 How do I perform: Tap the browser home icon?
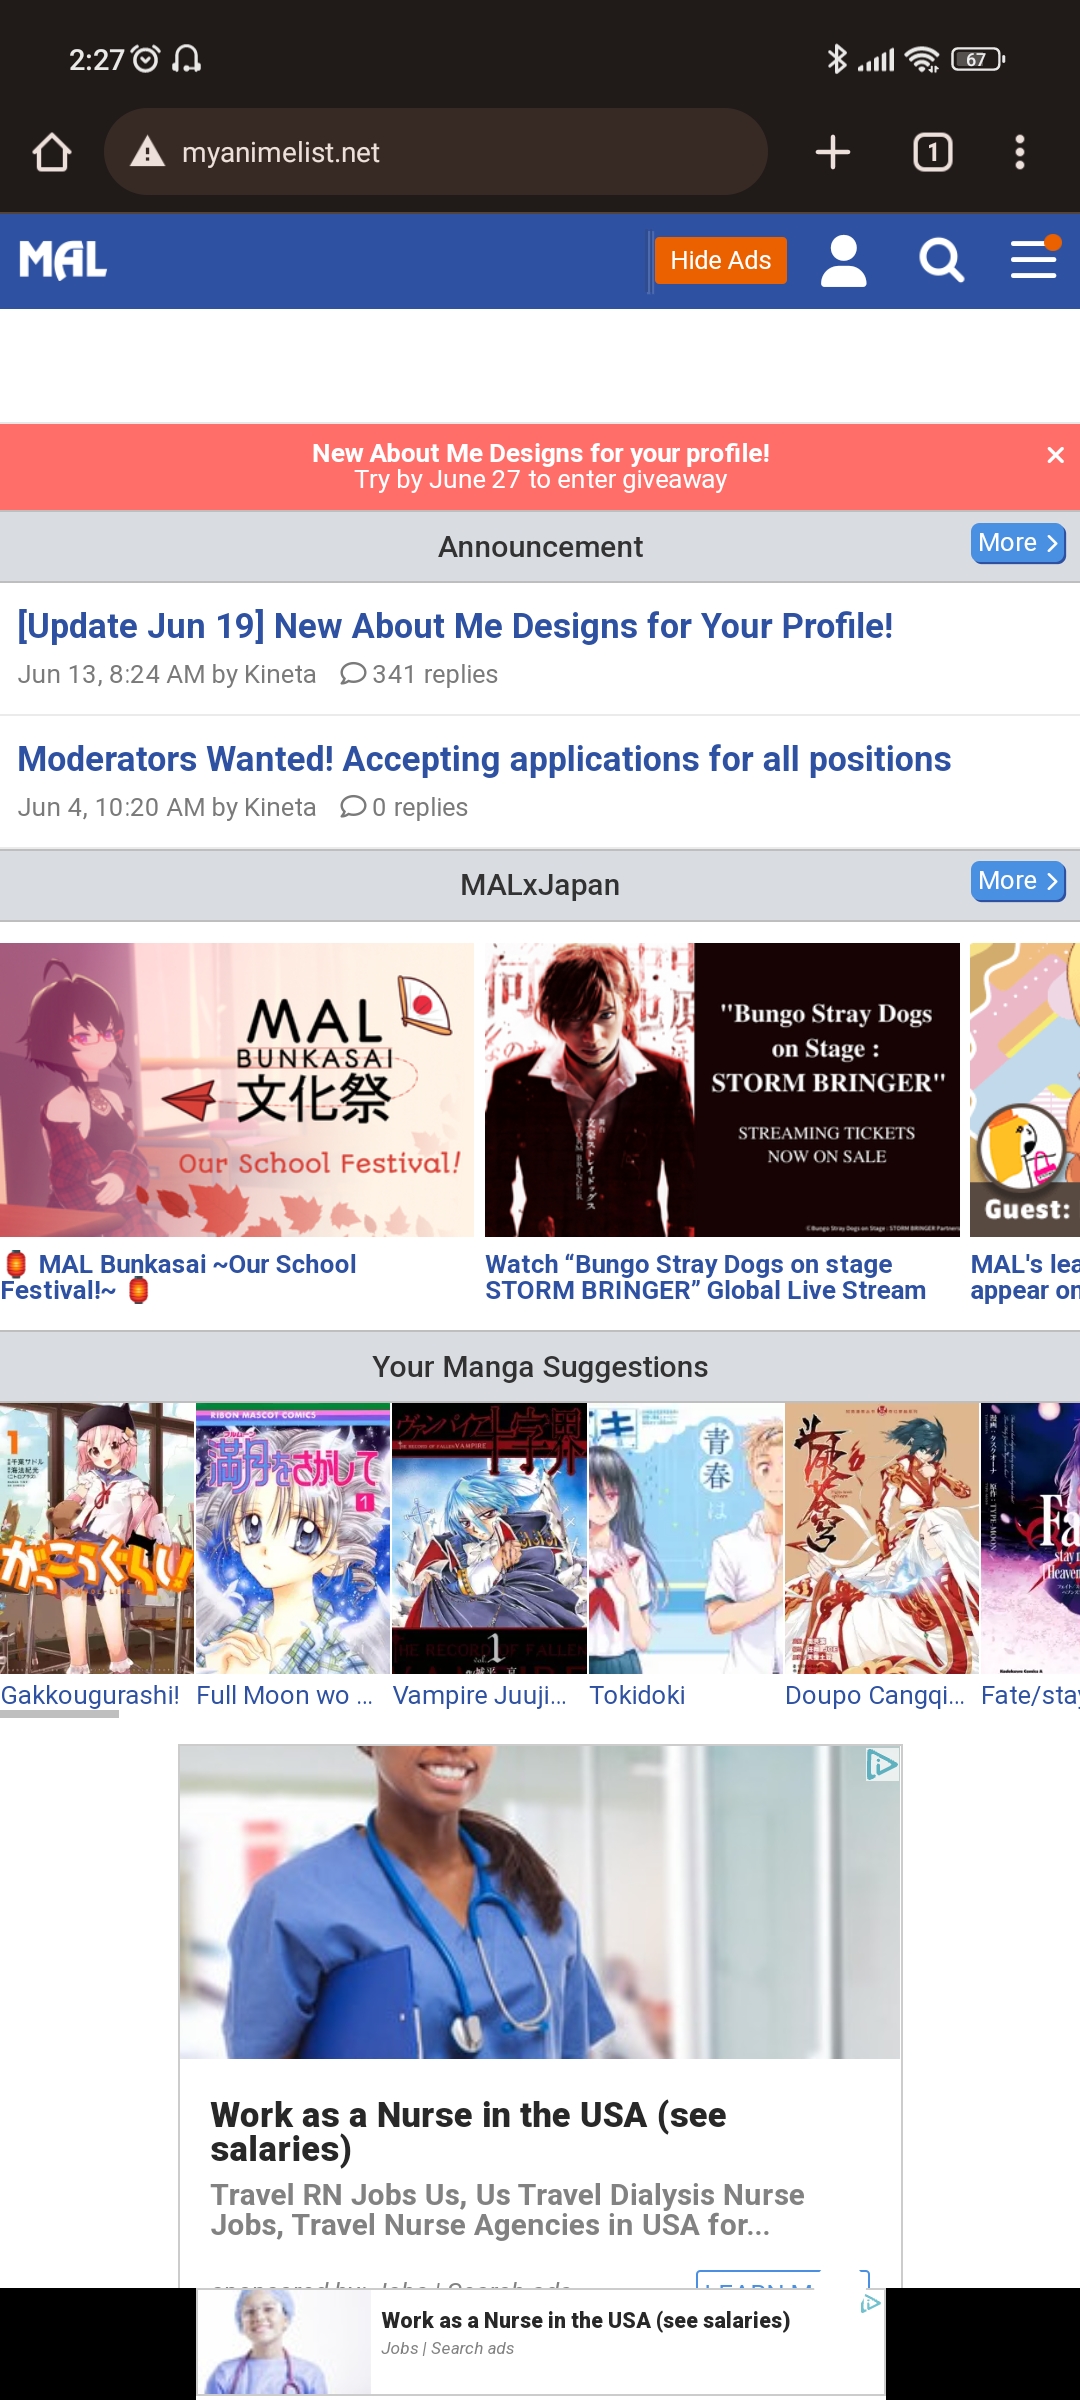click(52, 153)
